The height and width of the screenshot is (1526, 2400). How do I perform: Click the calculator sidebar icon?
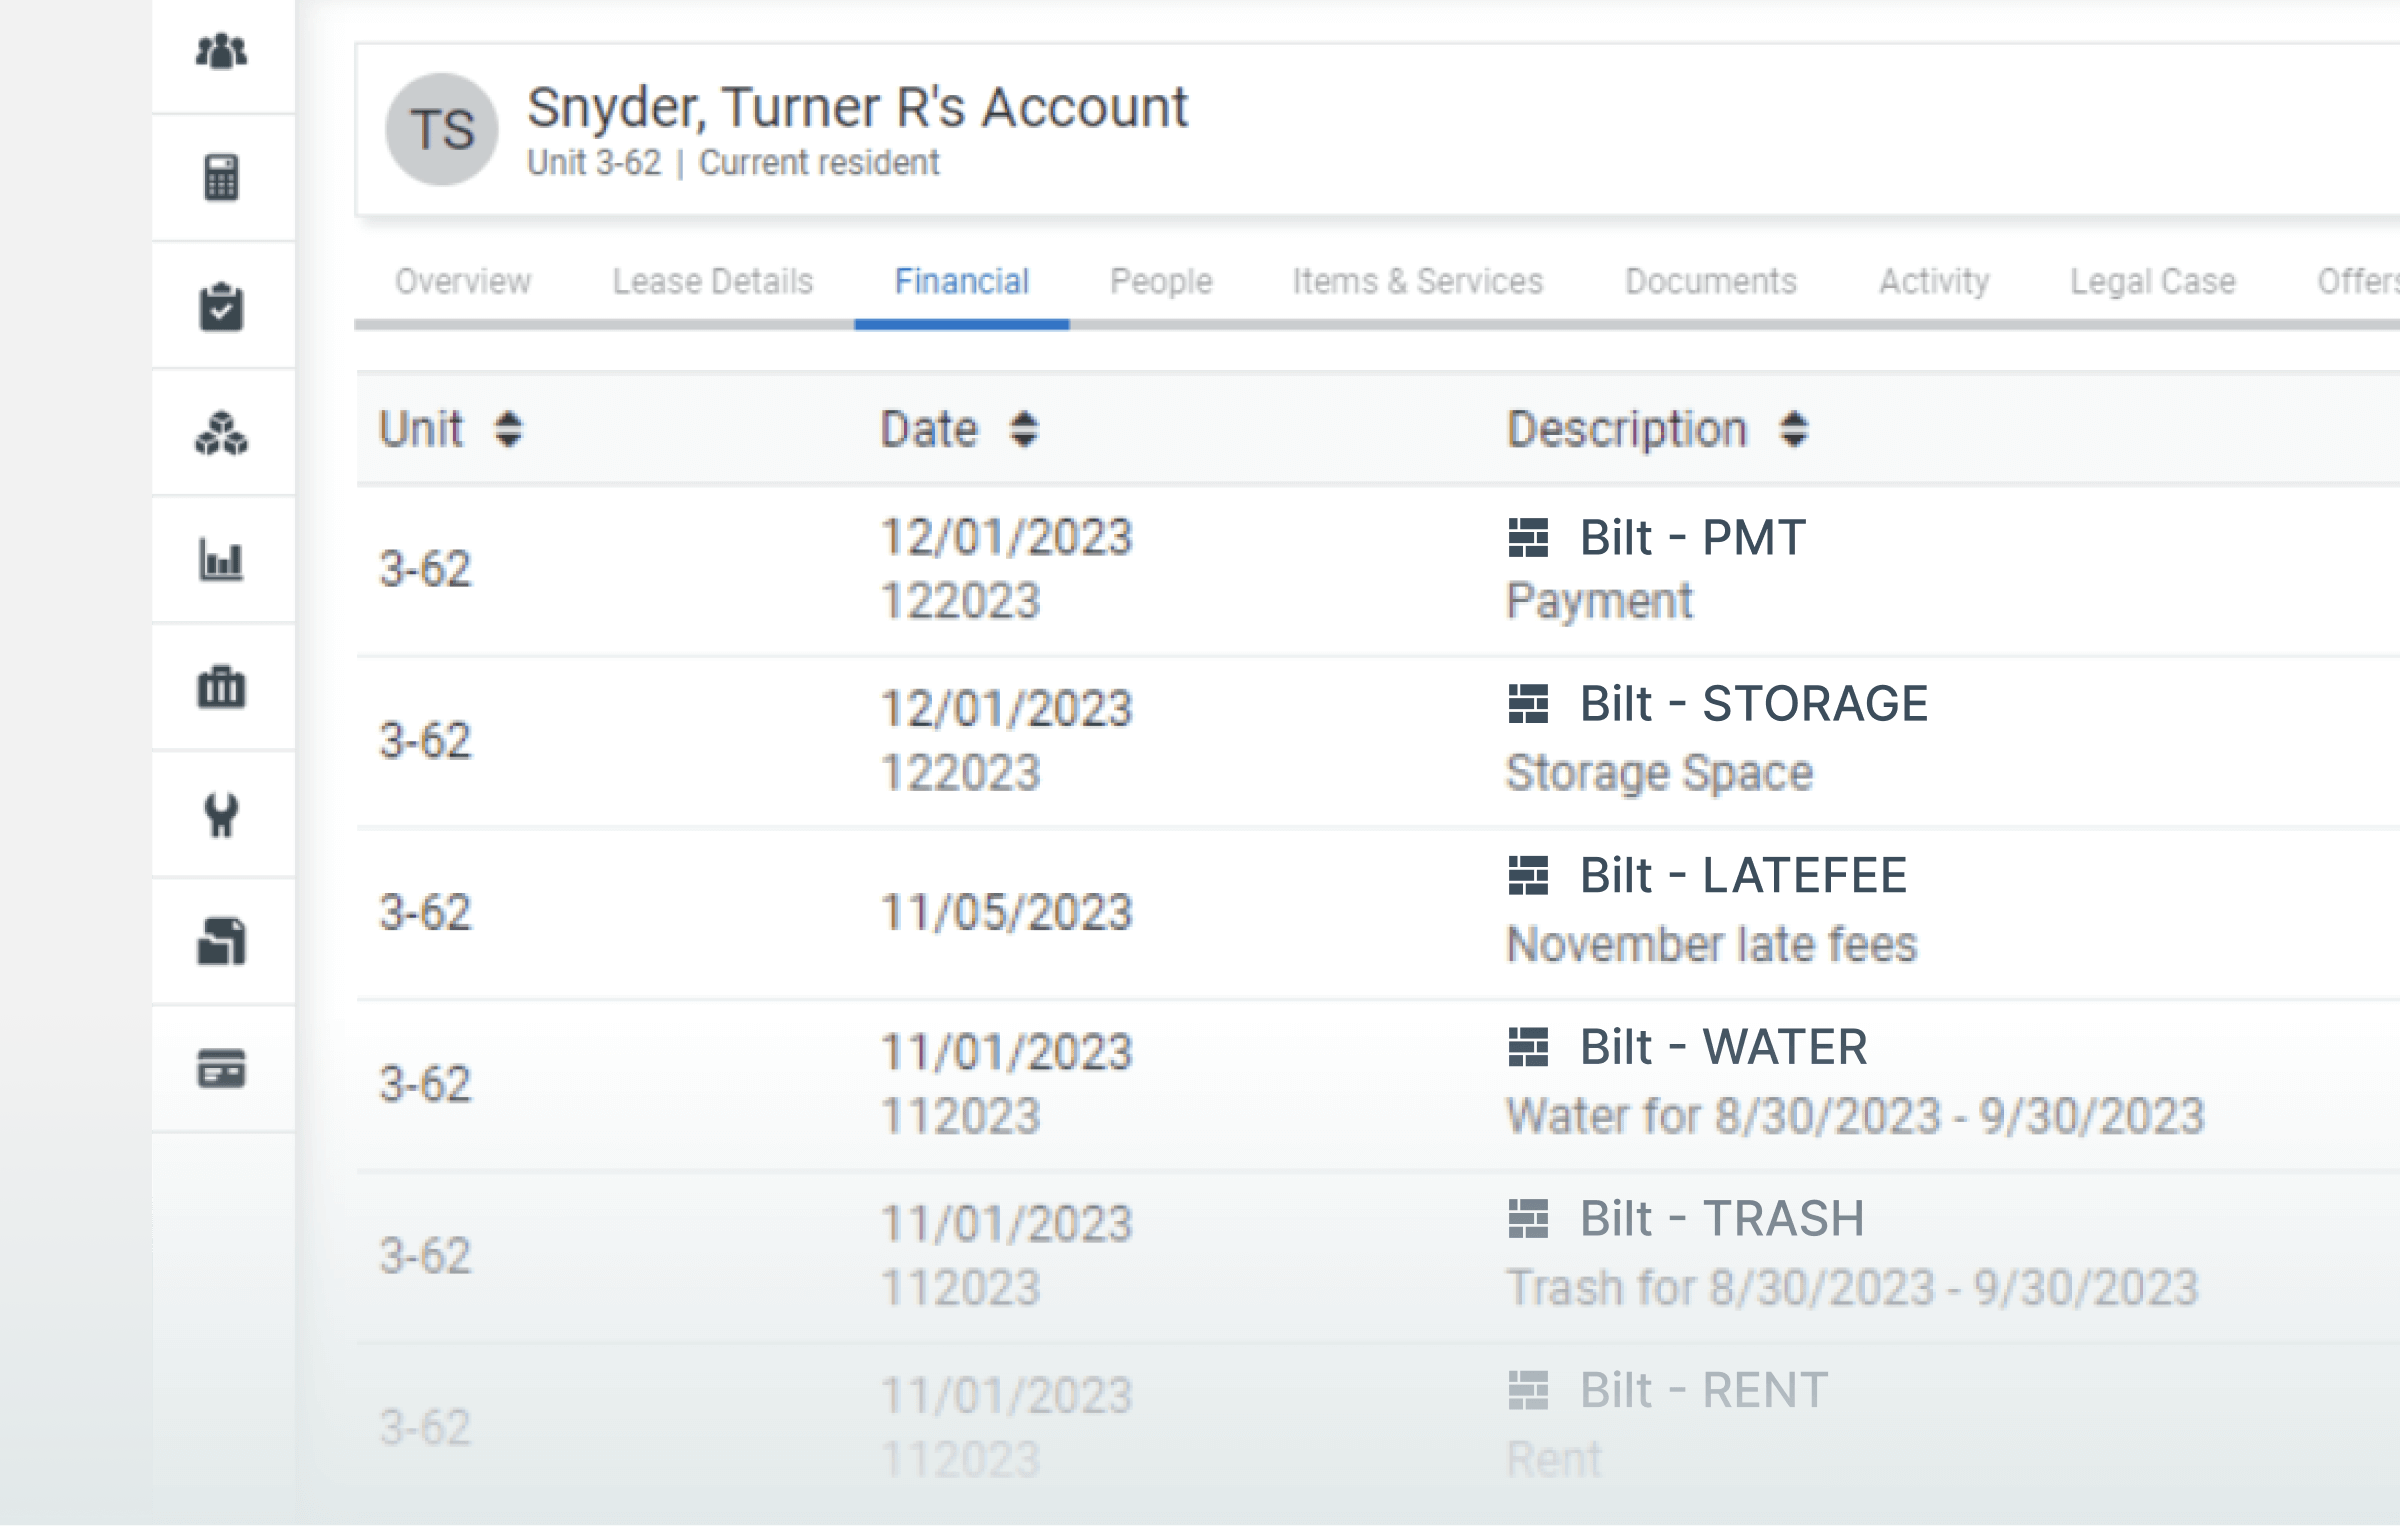(221, 178)
